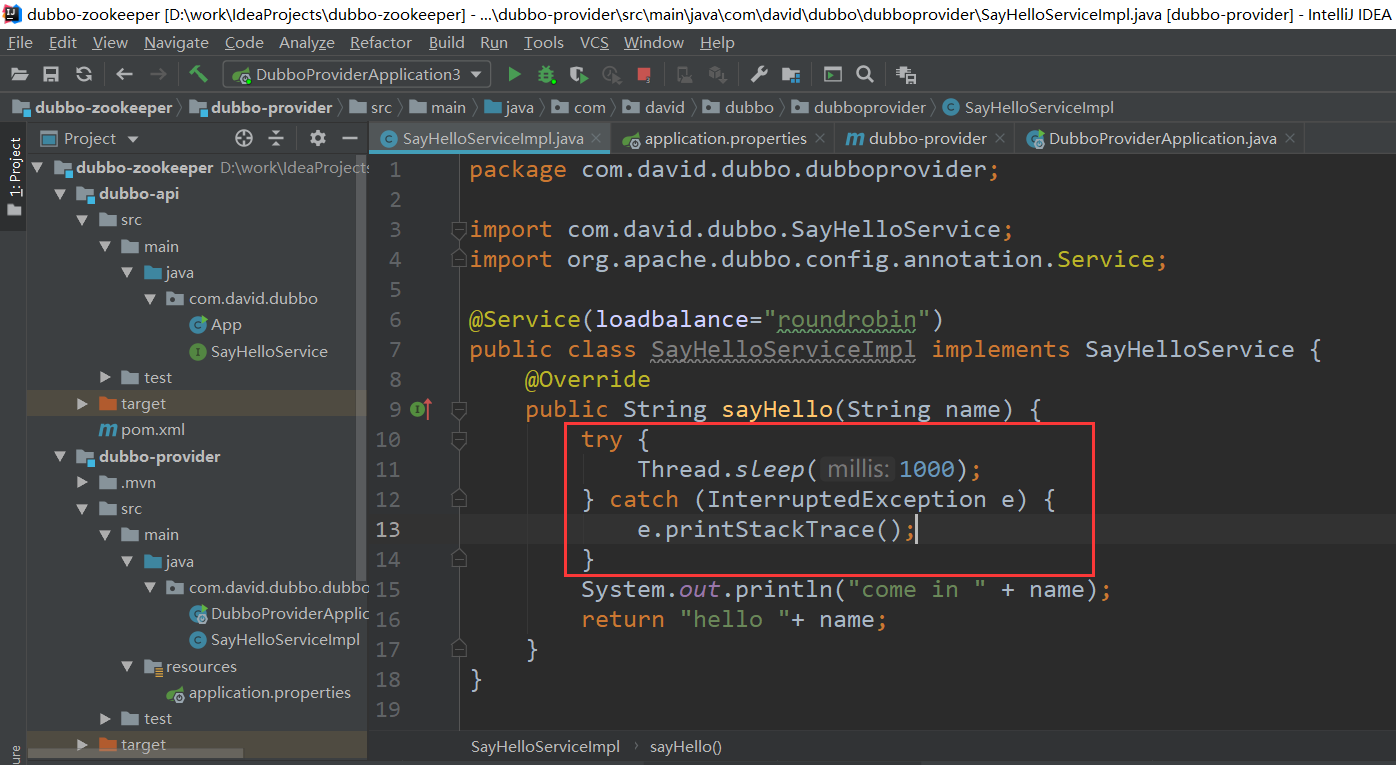The image size is (1396, 765).
Task: Start the application in Debug mode
Action: (545, 74)
